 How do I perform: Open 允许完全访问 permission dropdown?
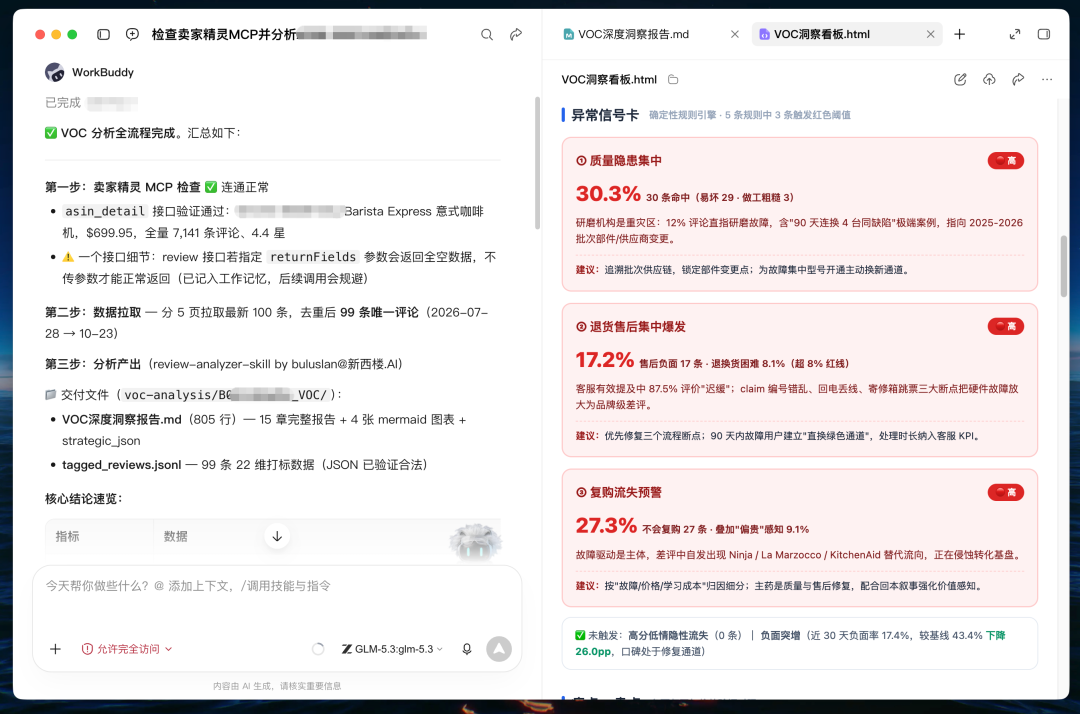click(127, 649)
